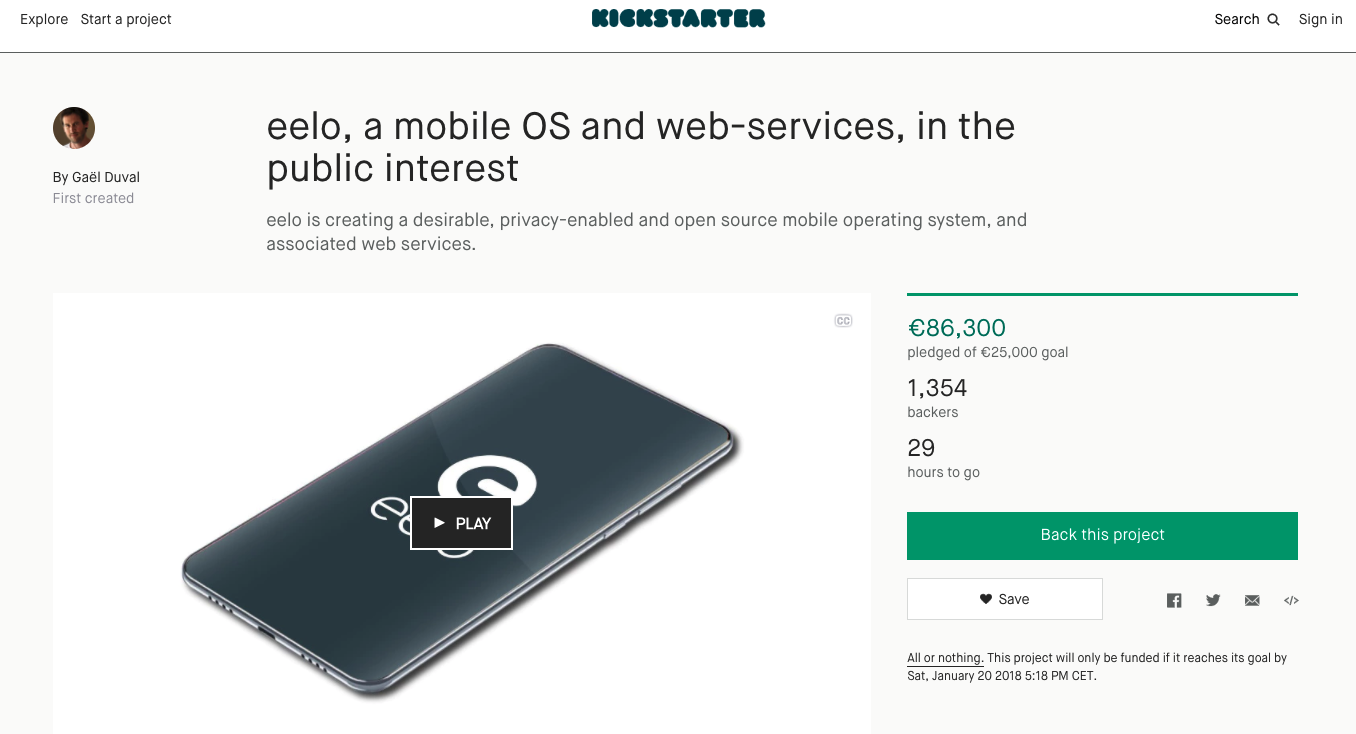Screen dimensions: 1356x734
Task: Open the Explore menu
Action: [44, 19]
